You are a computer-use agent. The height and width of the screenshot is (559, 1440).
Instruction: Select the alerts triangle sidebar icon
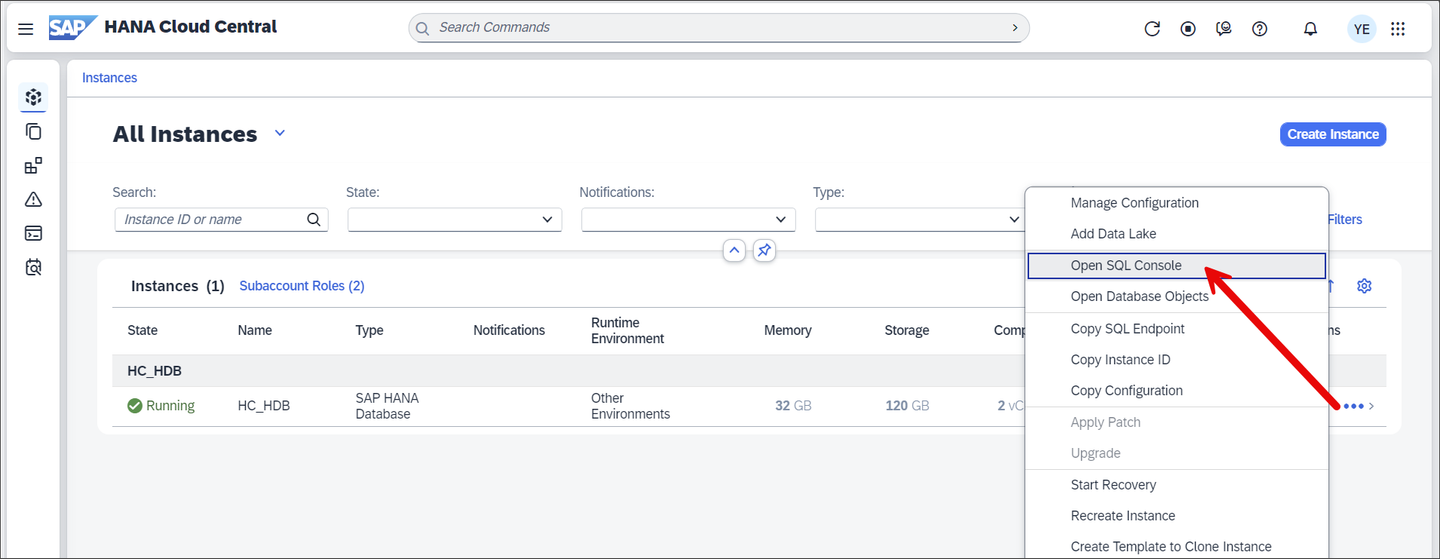[33, 199]
